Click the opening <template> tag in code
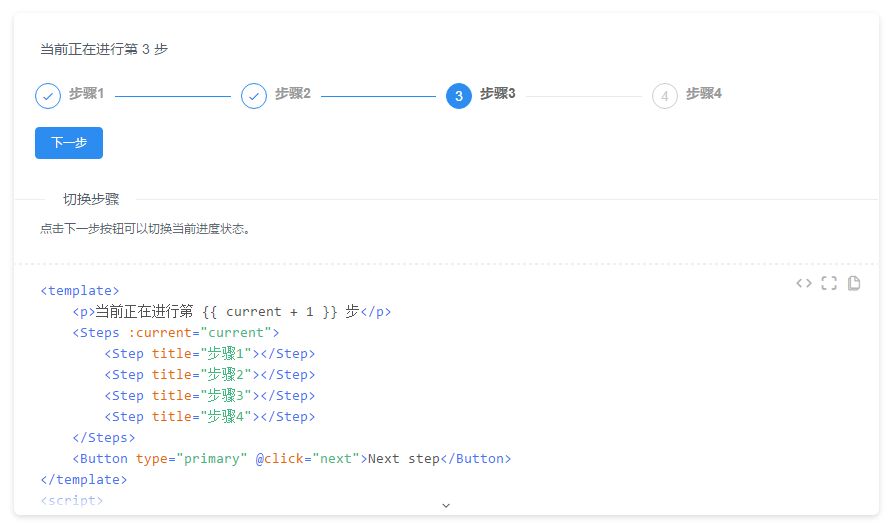The image size is (889, 524). pos(80,291)
